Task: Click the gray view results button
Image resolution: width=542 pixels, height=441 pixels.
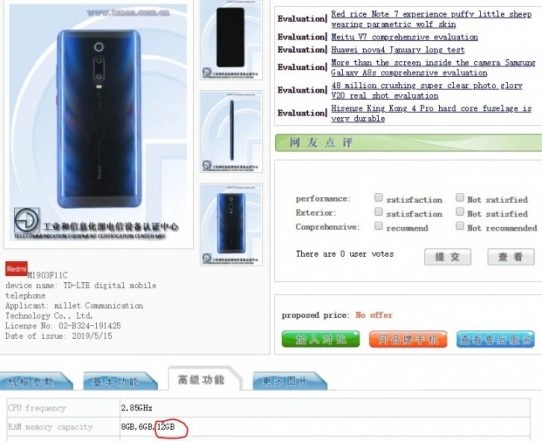Action: [x=511, y=257]
